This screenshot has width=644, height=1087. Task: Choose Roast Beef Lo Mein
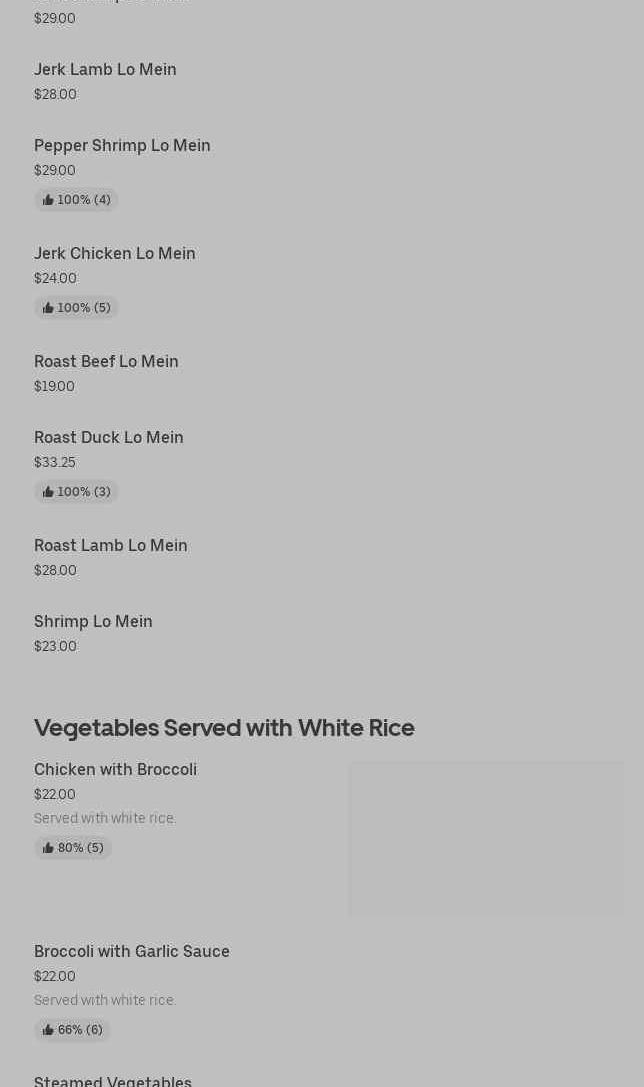click(x=106, y=362)
